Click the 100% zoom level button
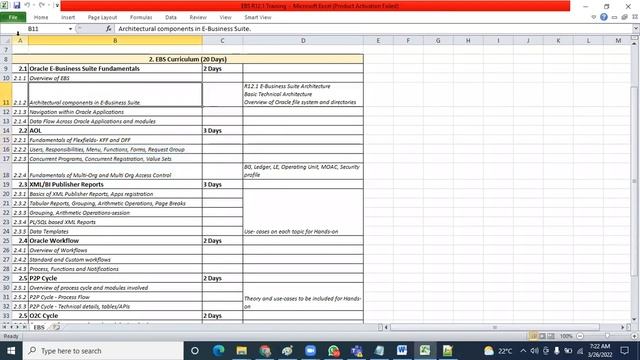The width and height of the screenshot is (640, 360). point(566,336)
